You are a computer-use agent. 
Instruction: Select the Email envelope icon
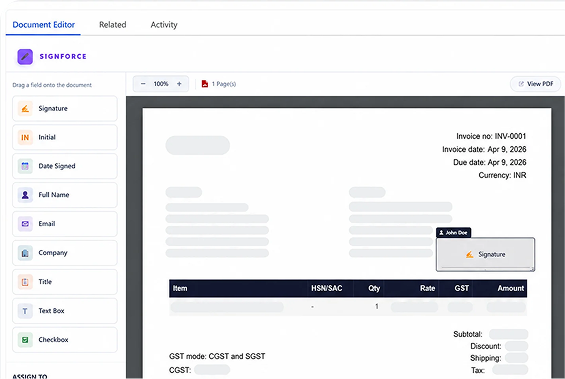pos(25,224)
